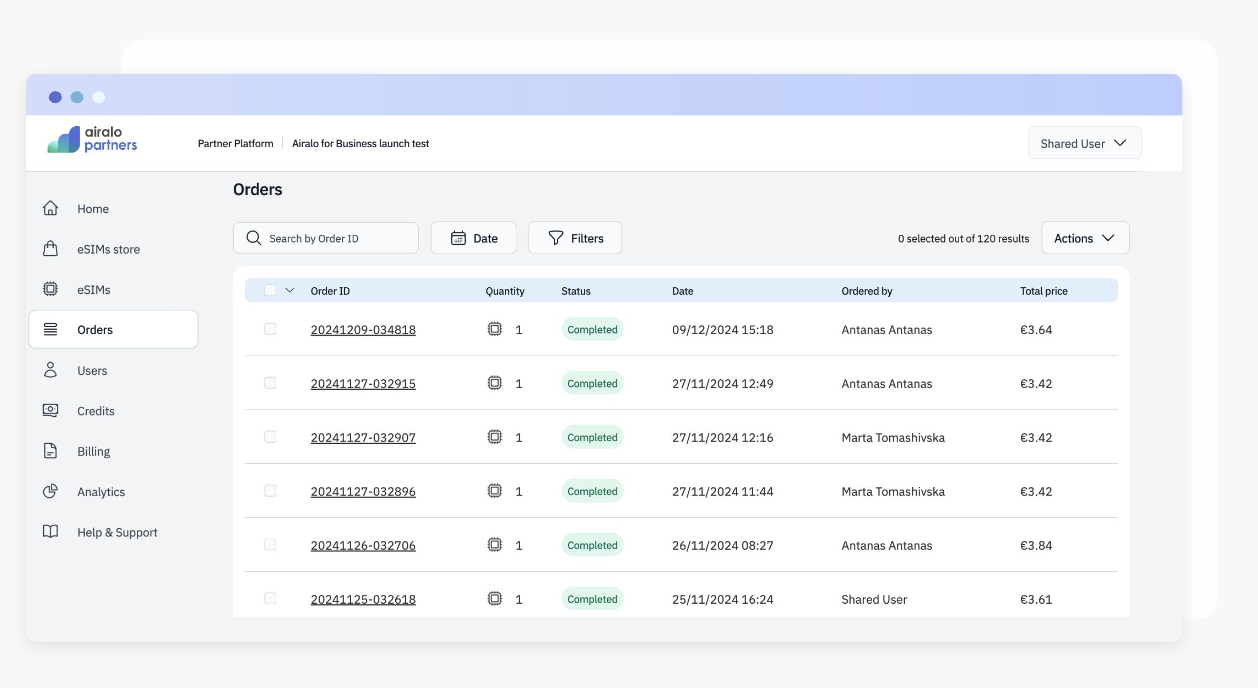Select the Orders item in sidebar

pos(113,329)
